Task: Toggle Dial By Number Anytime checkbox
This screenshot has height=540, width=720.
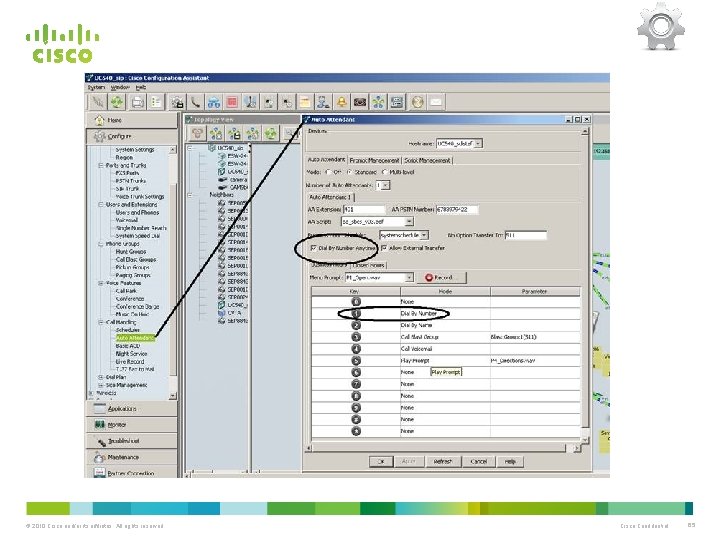Action: (314, 248)
